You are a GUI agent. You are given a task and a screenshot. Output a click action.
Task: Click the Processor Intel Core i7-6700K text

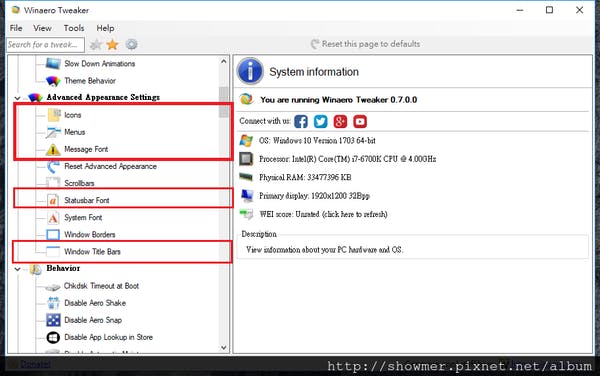347,159
